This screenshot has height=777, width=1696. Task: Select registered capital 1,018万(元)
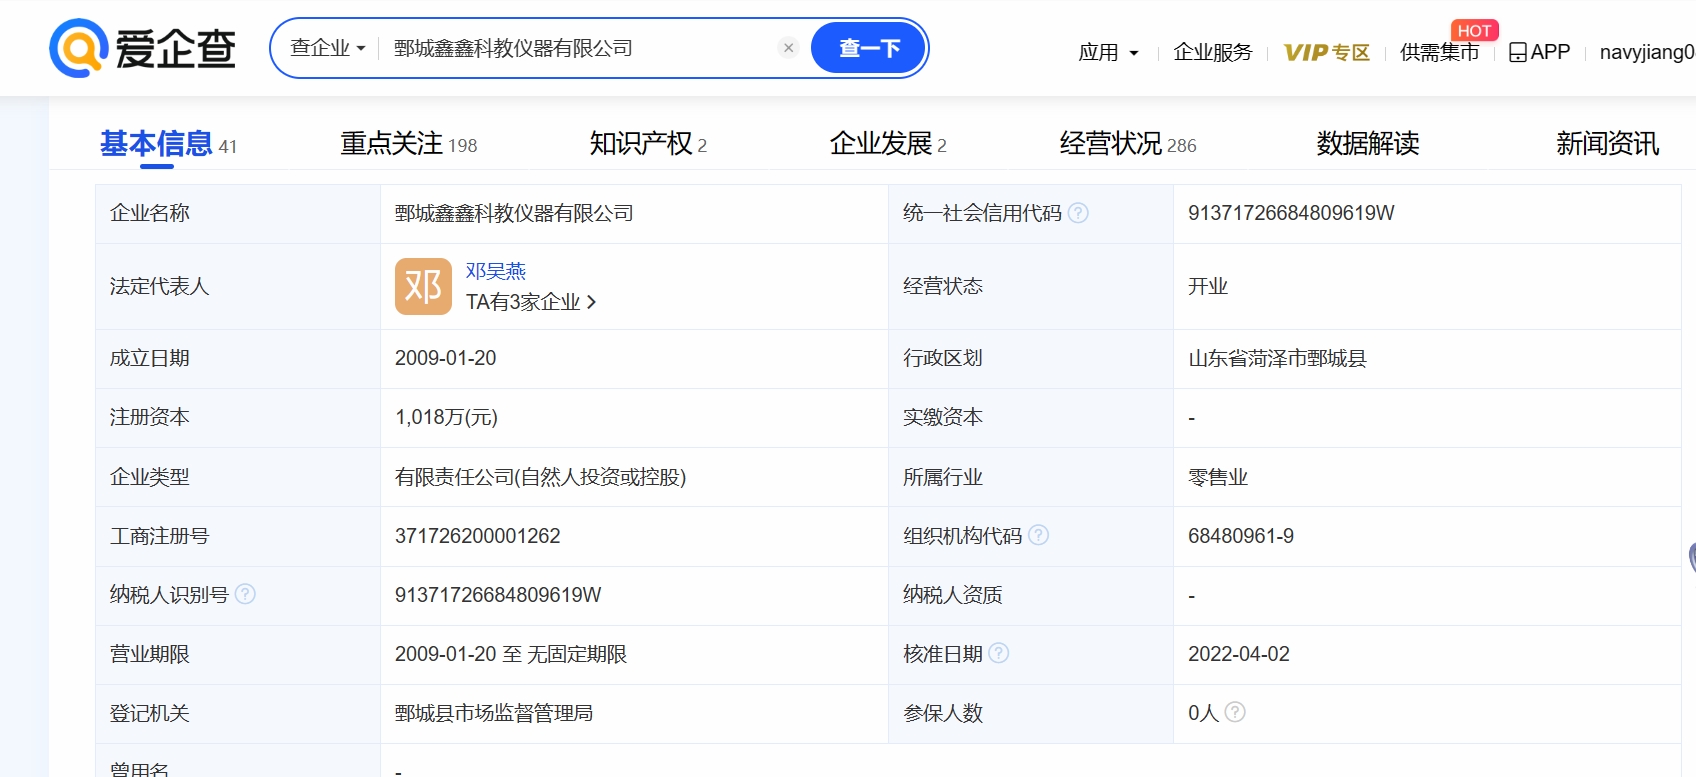click(x=446, y=417)
